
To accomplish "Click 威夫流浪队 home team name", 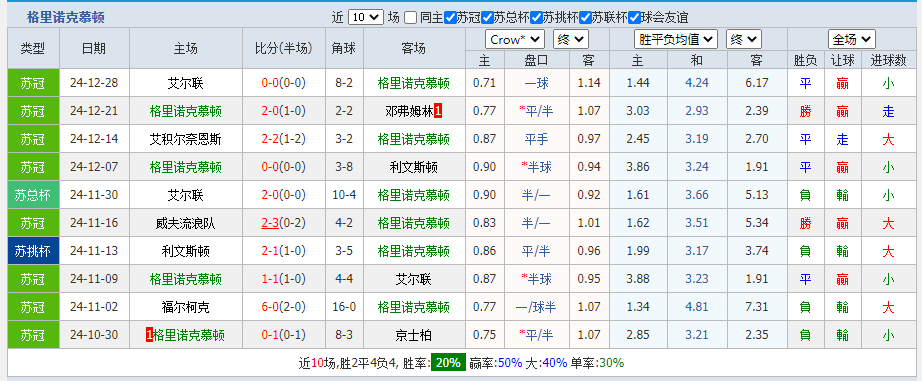I will (x=186, y=223).
